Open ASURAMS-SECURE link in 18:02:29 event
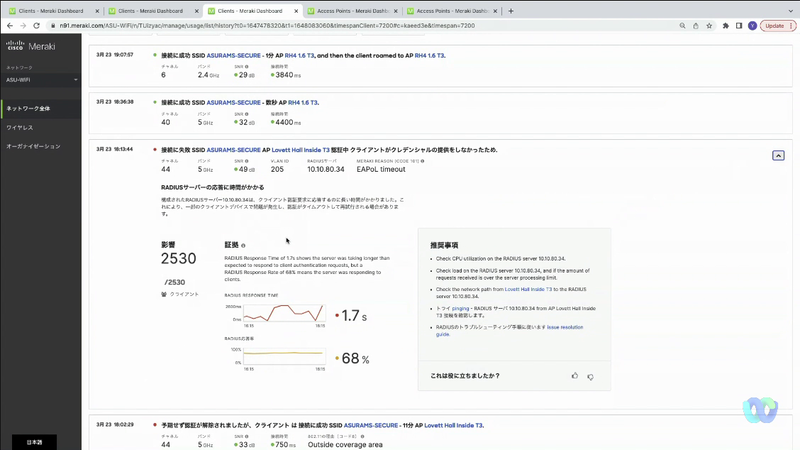The image size is (800, 450). pos(370,426)
